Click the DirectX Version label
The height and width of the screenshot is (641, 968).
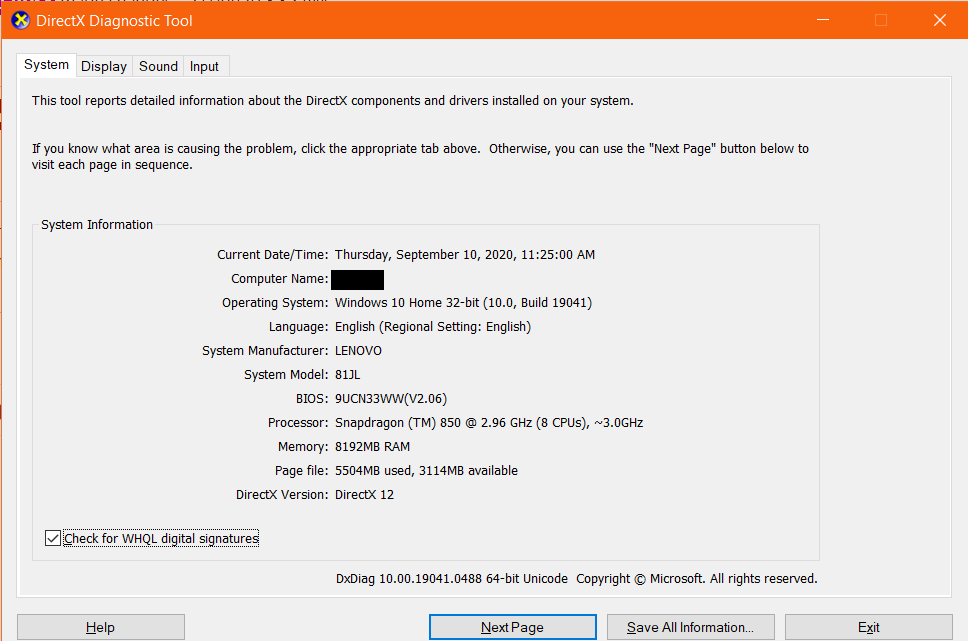pyautogui.click(x=282, y=495)
